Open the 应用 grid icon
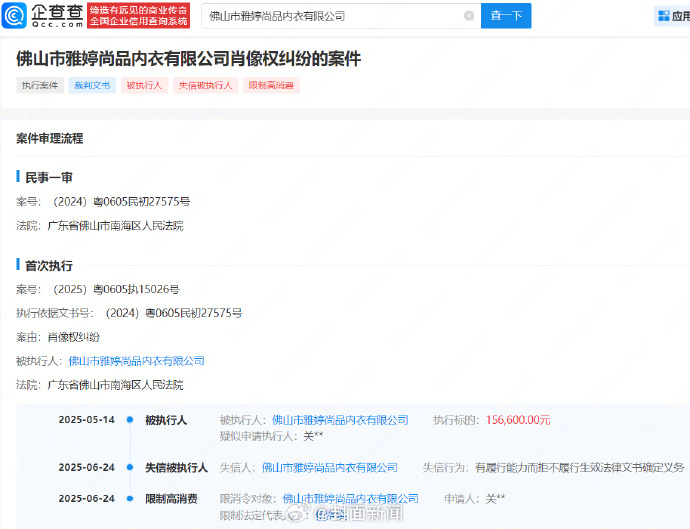The width and height of the screenshot is (690, 529). tap(664, 16)
